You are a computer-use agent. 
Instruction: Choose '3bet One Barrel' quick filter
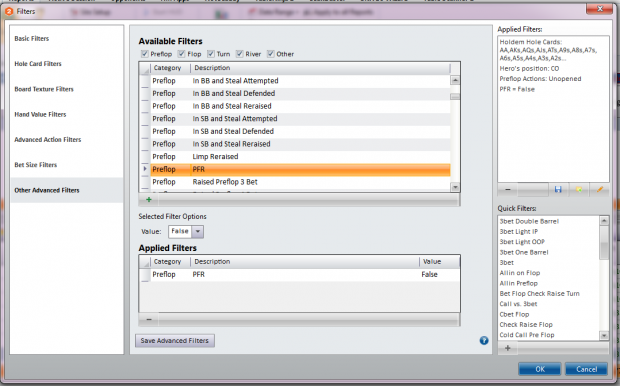pyautogui.click(x=524, y=252)
